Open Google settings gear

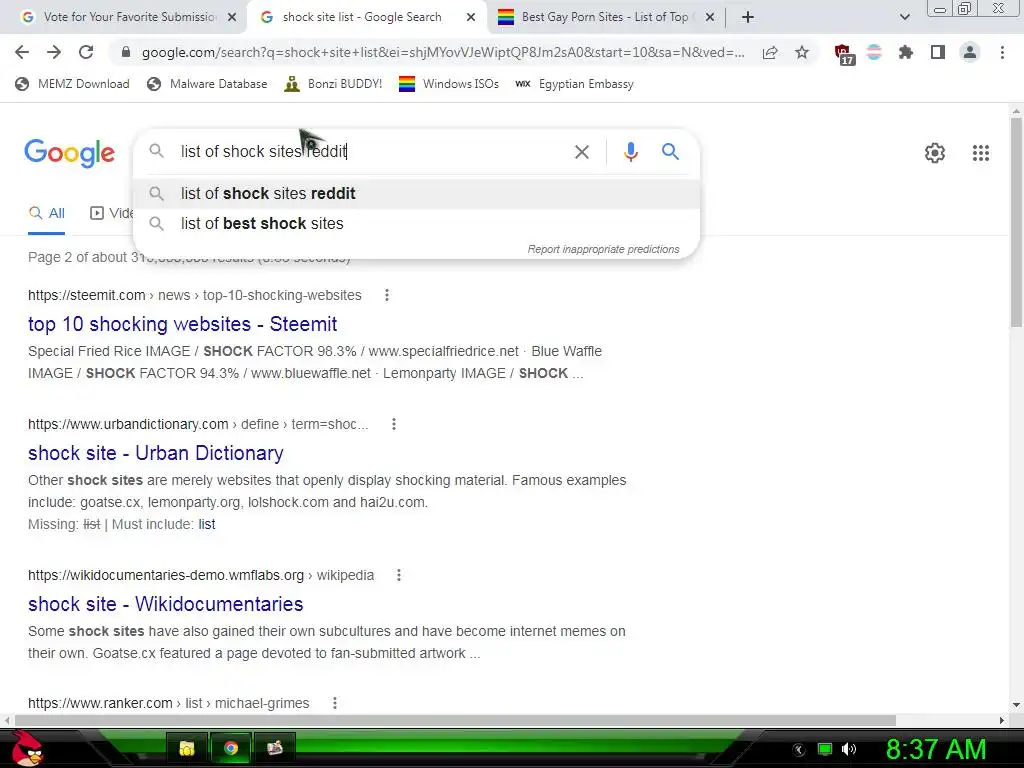935,153
